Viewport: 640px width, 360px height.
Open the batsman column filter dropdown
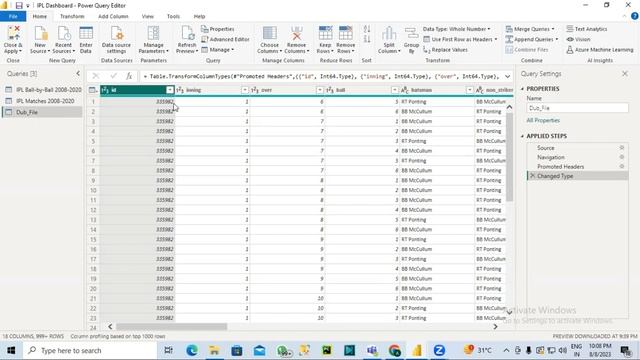tap(470, 90)
